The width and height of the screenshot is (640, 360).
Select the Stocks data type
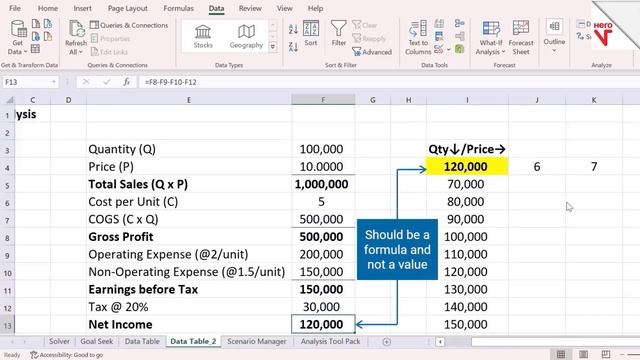tap(203, 36)
